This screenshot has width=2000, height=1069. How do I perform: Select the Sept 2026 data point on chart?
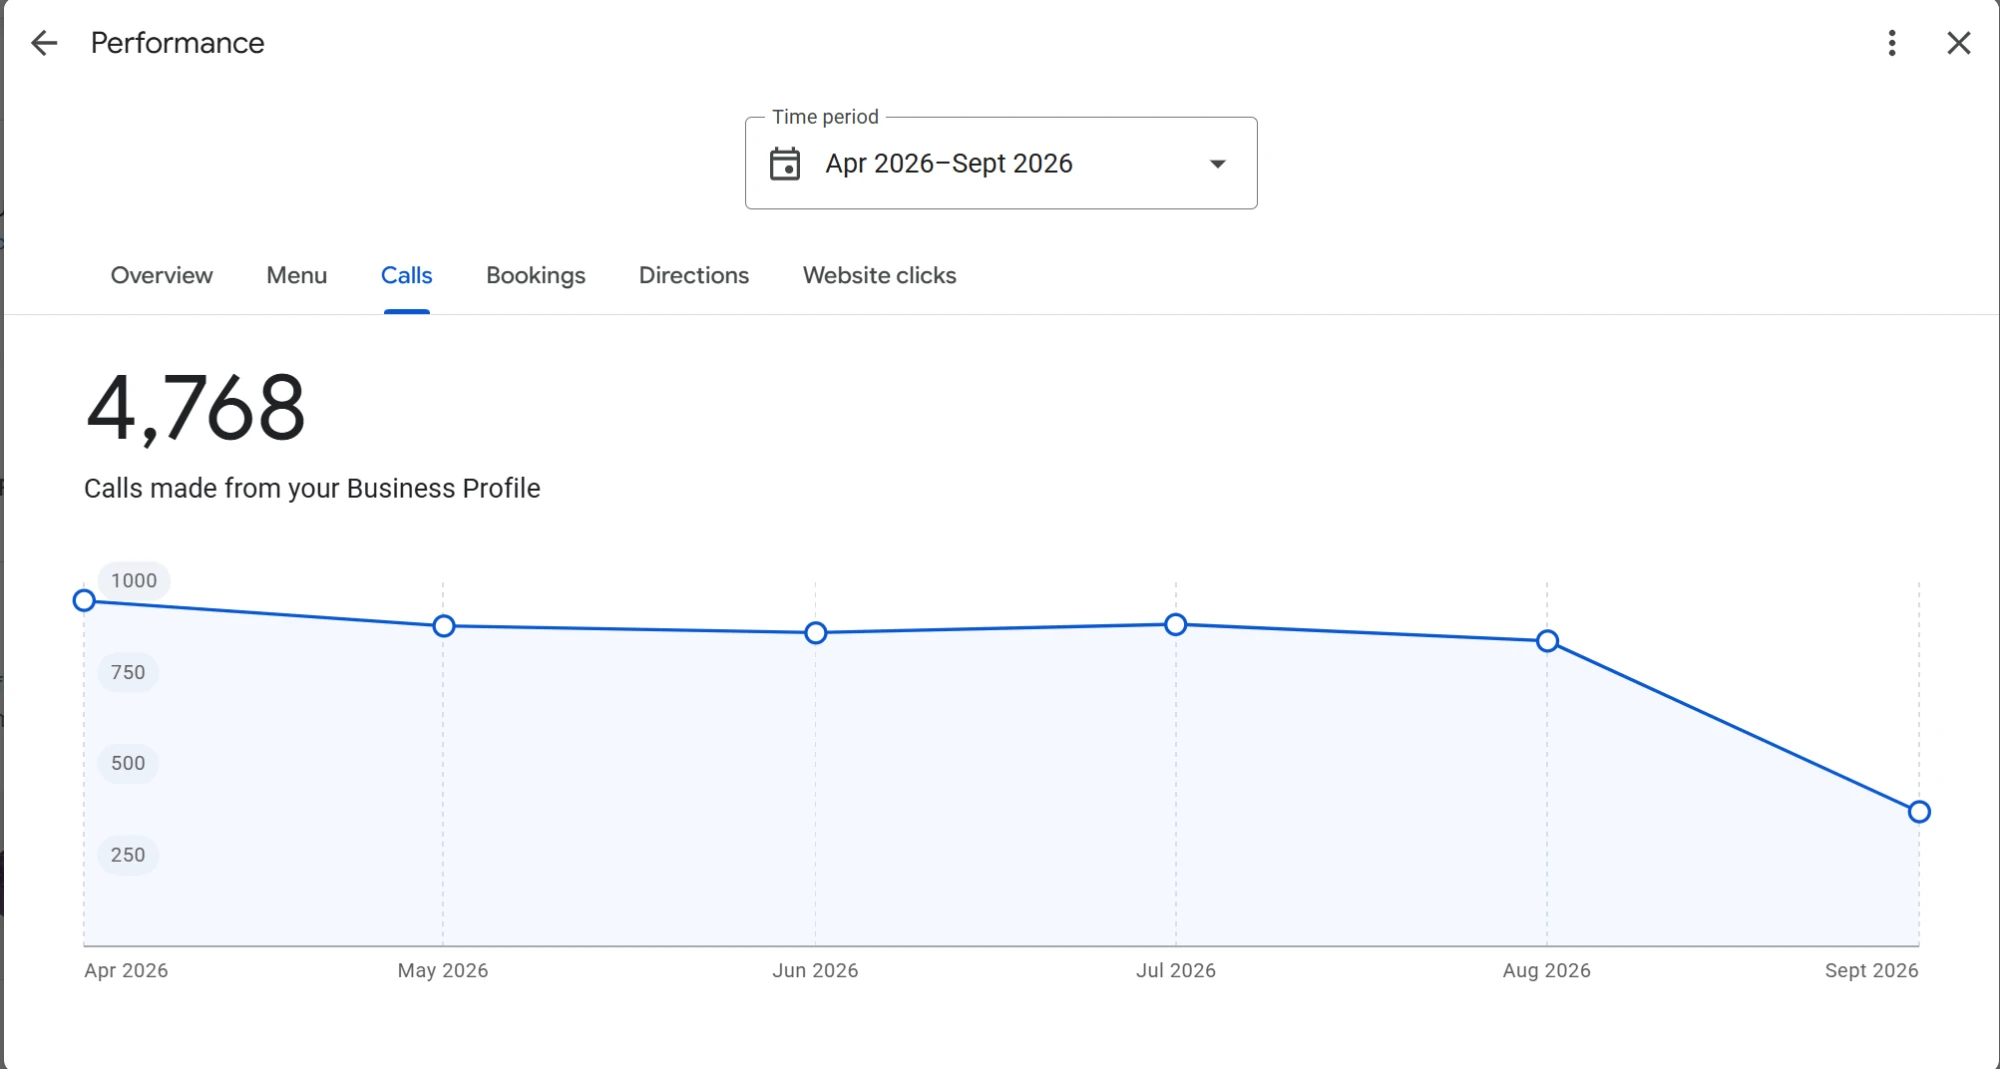(1919, 812)
